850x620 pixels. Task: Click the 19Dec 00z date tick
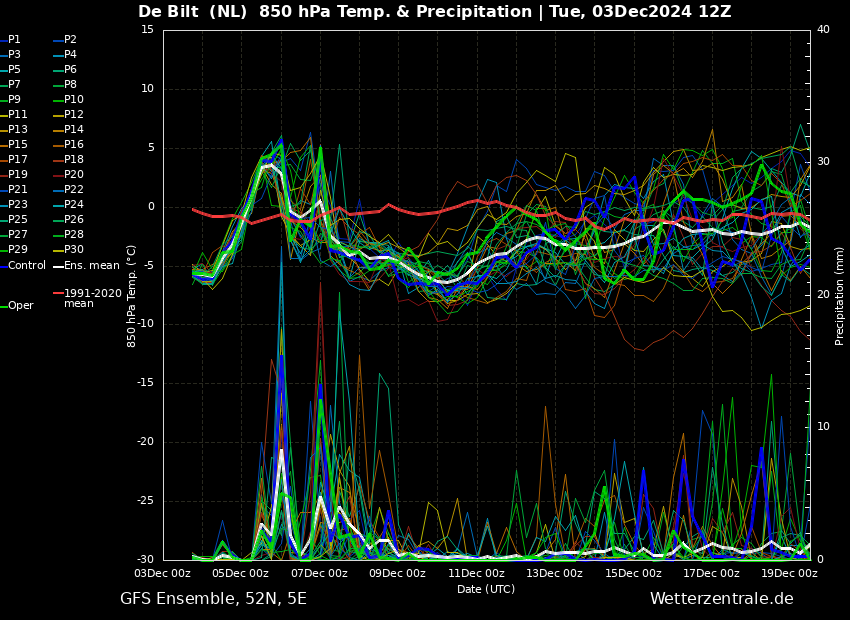[789, 573]
